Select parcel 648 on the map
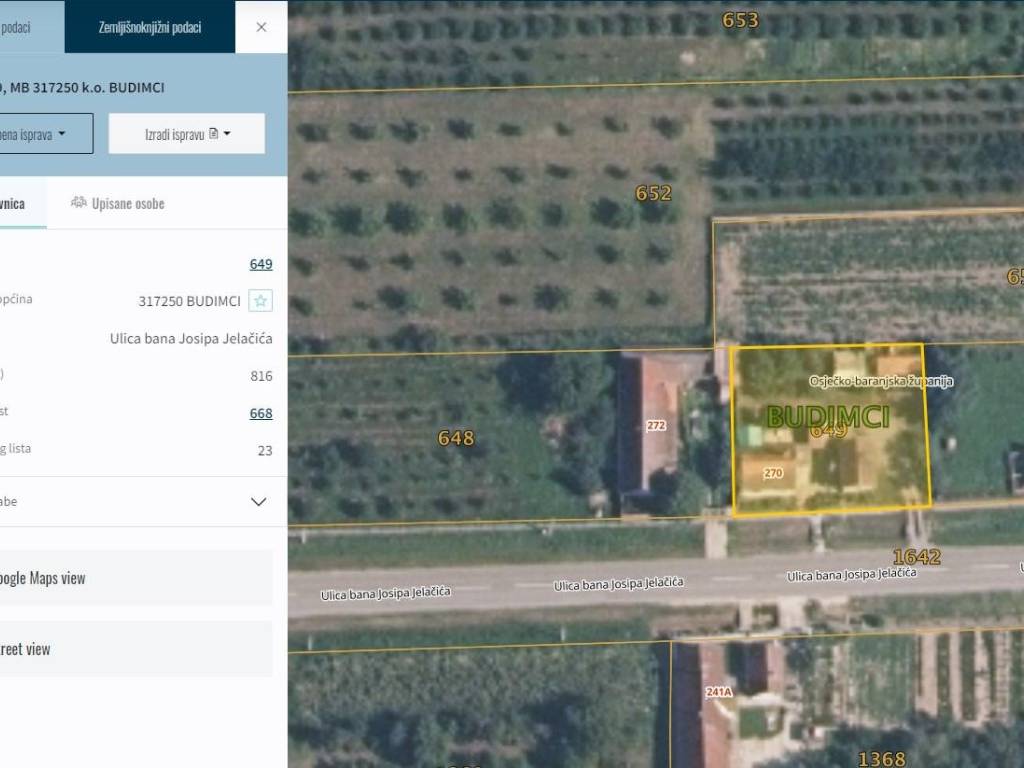This screenshot has height=768, width=1024. point(456,438)
